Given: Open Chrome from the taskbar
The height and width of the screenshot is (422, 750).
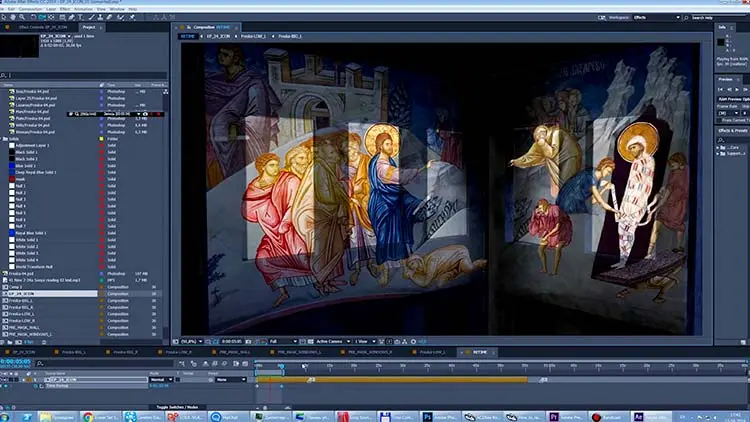Looking at the screenshot, I should (99, 417).
